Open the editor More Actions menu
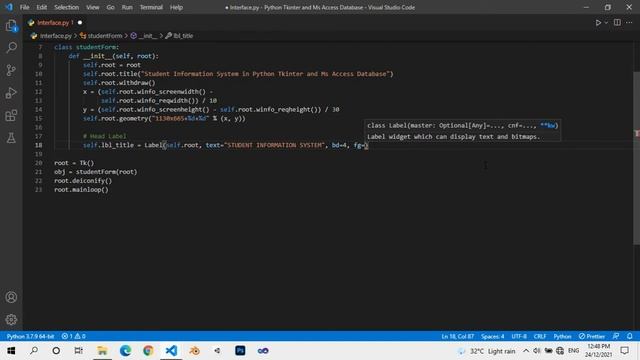The image size is (640, 360). pos(629,23)
